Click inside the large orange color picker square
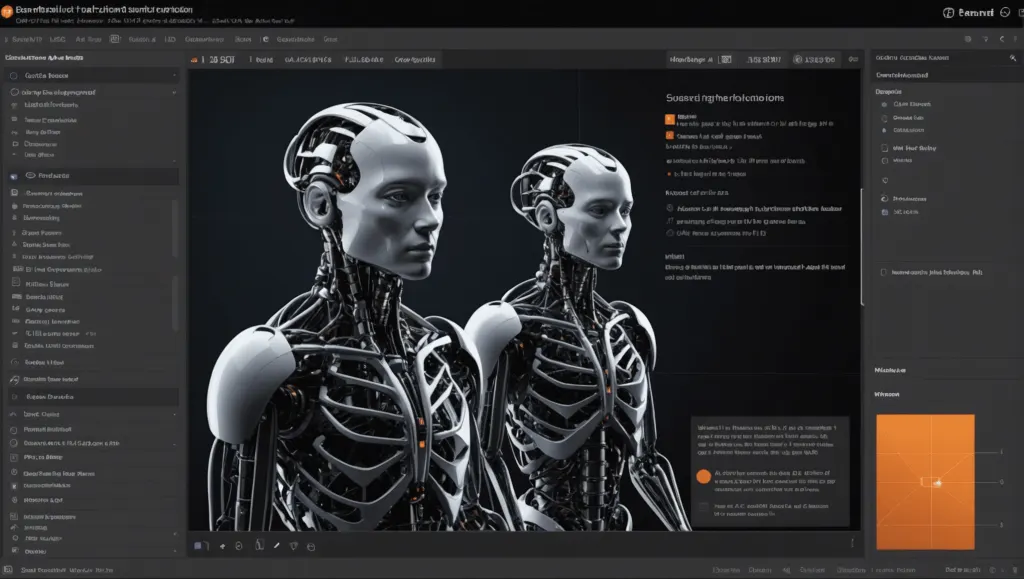Image resolution: width=1024 pixels, height=579 pixels. pos(925,482)
